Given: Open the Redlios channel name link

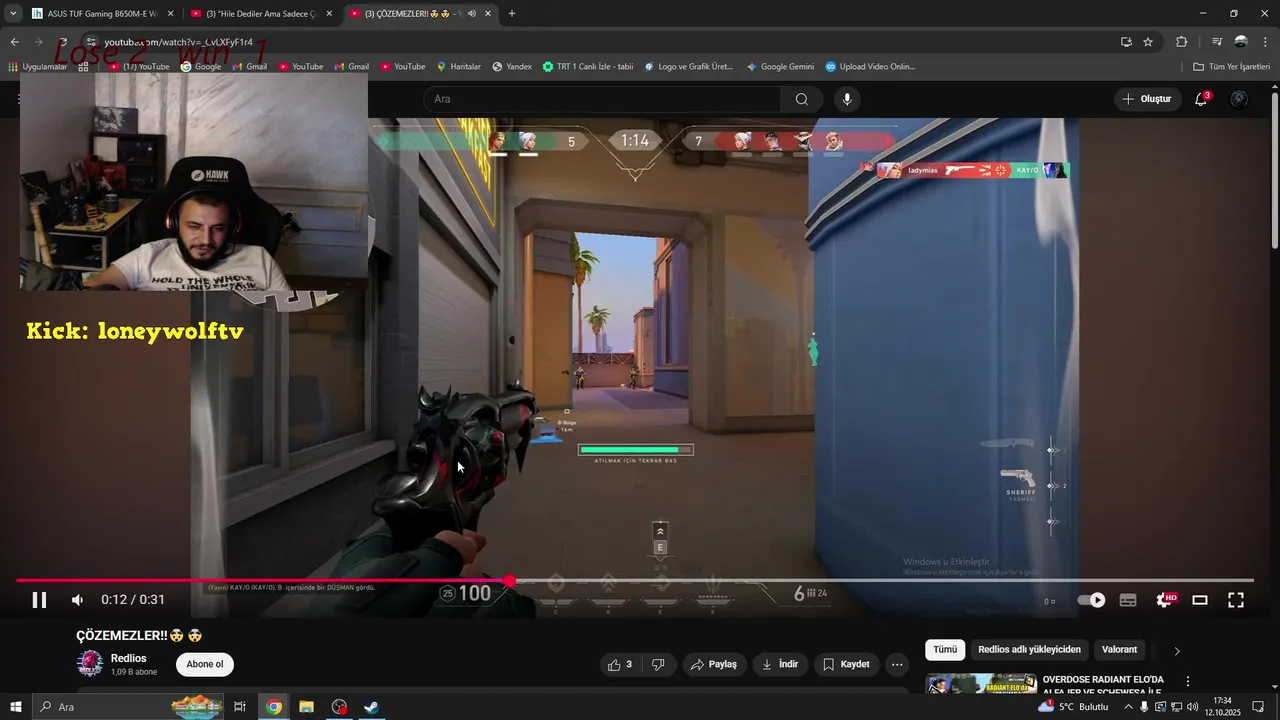Looking at the screenshot, I should point(129,658).
